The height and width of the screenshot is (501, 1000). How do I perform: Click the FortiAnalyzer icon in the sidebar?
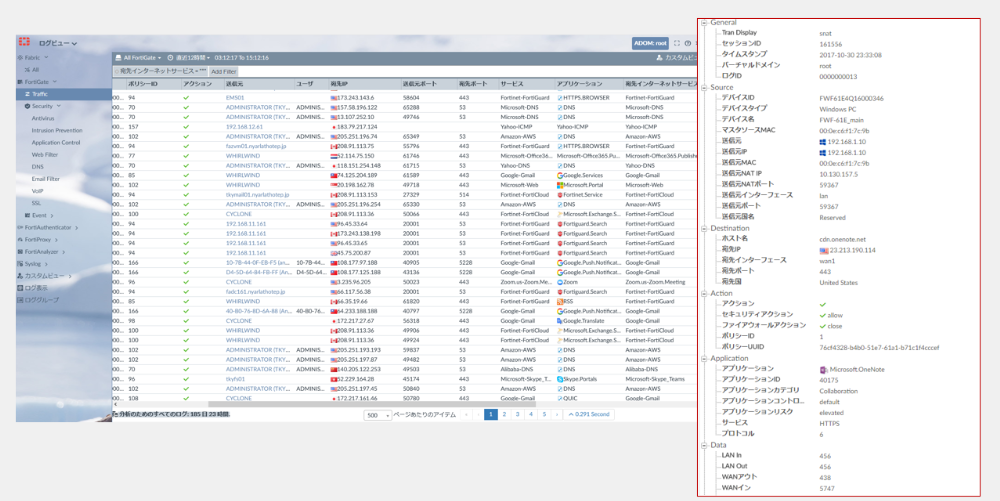click(x=20, y=252)
